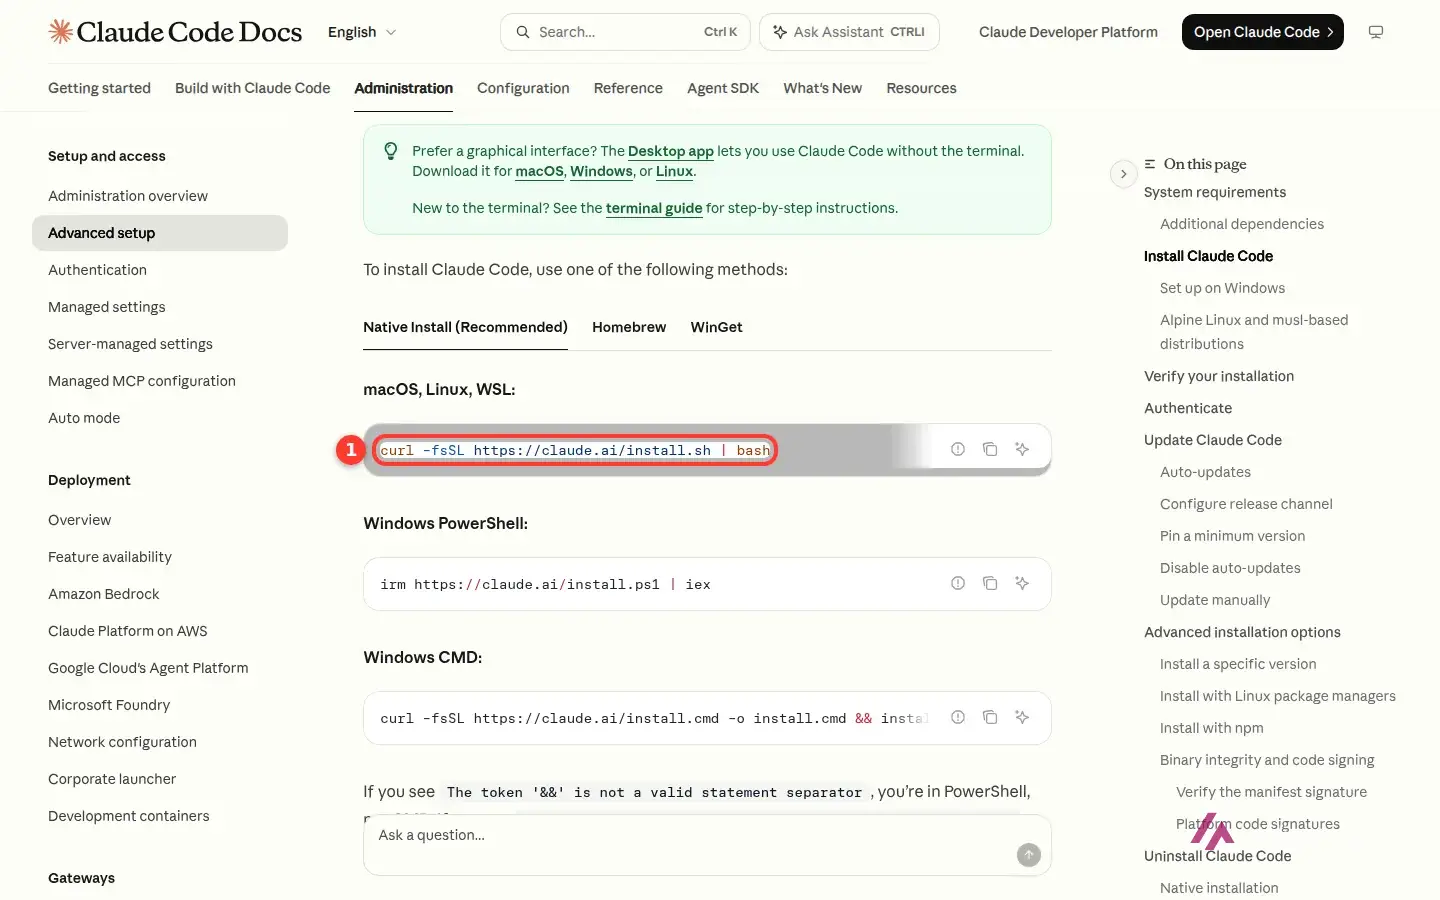The height and width of the screenshot is (900, 1440).
Task: Open the Agent SDK nav tab
Action: (x=723, y=88)
